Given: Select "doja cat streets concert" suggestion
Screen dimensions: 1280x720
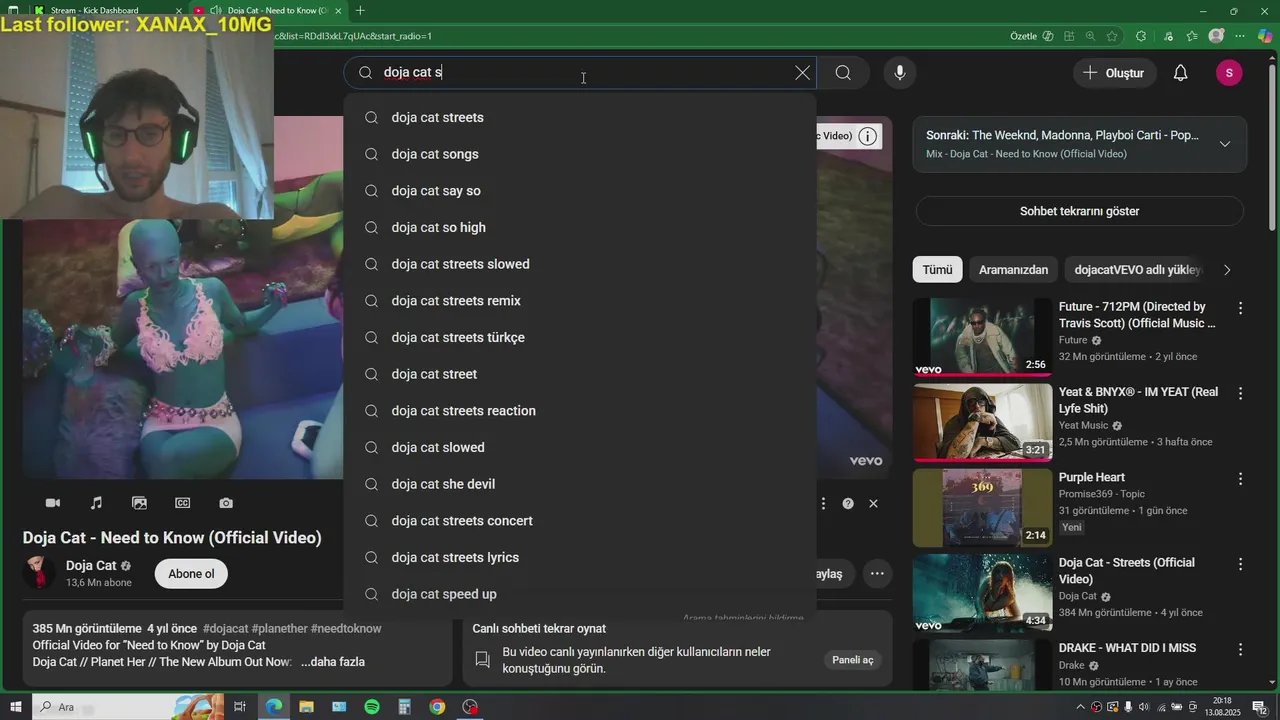Looking at the screenshot, I should [580, 521].
